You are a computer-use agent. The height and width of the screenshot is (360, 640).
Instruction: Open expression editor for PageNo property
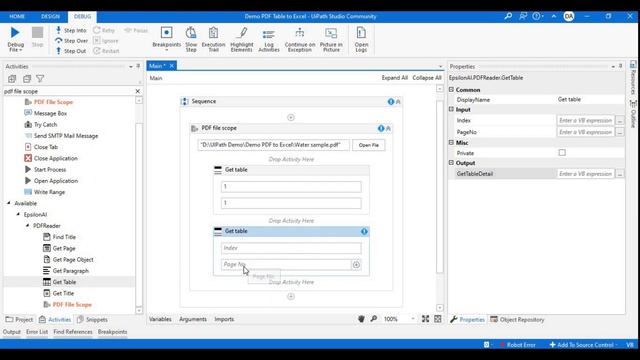coord(620,132)
